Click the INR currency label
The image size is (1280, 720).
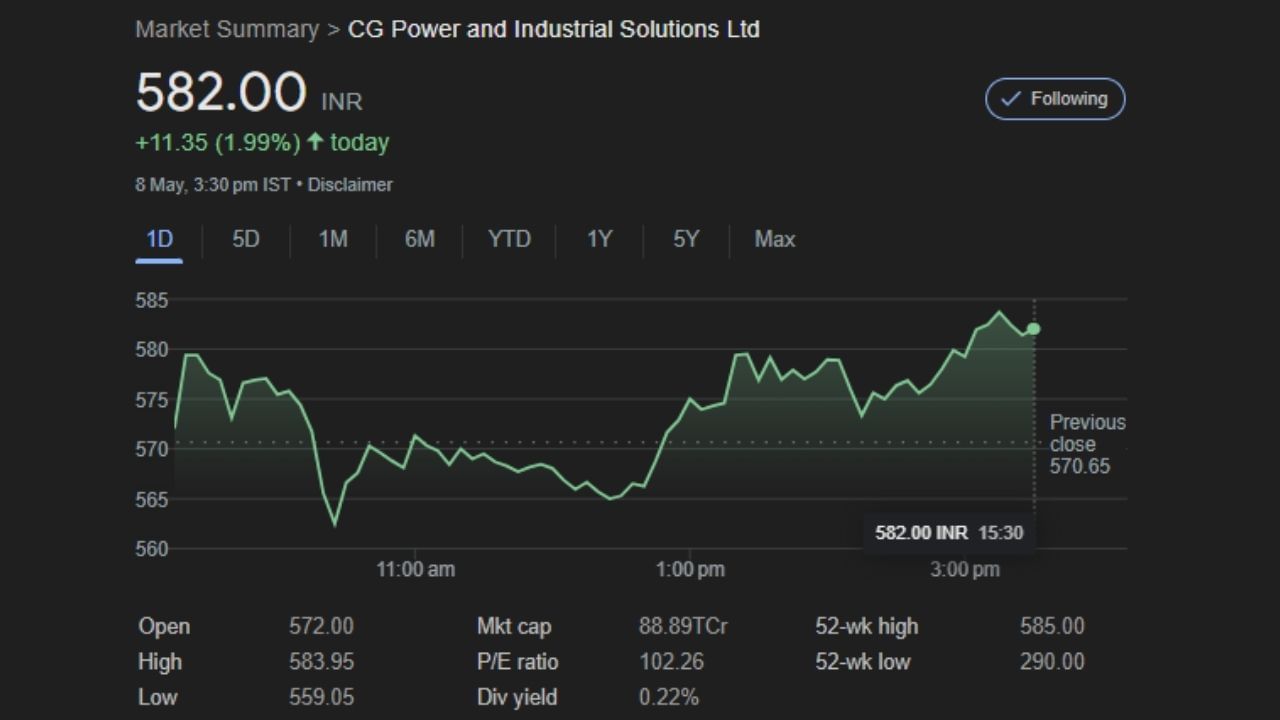click(x=342, y=102)
